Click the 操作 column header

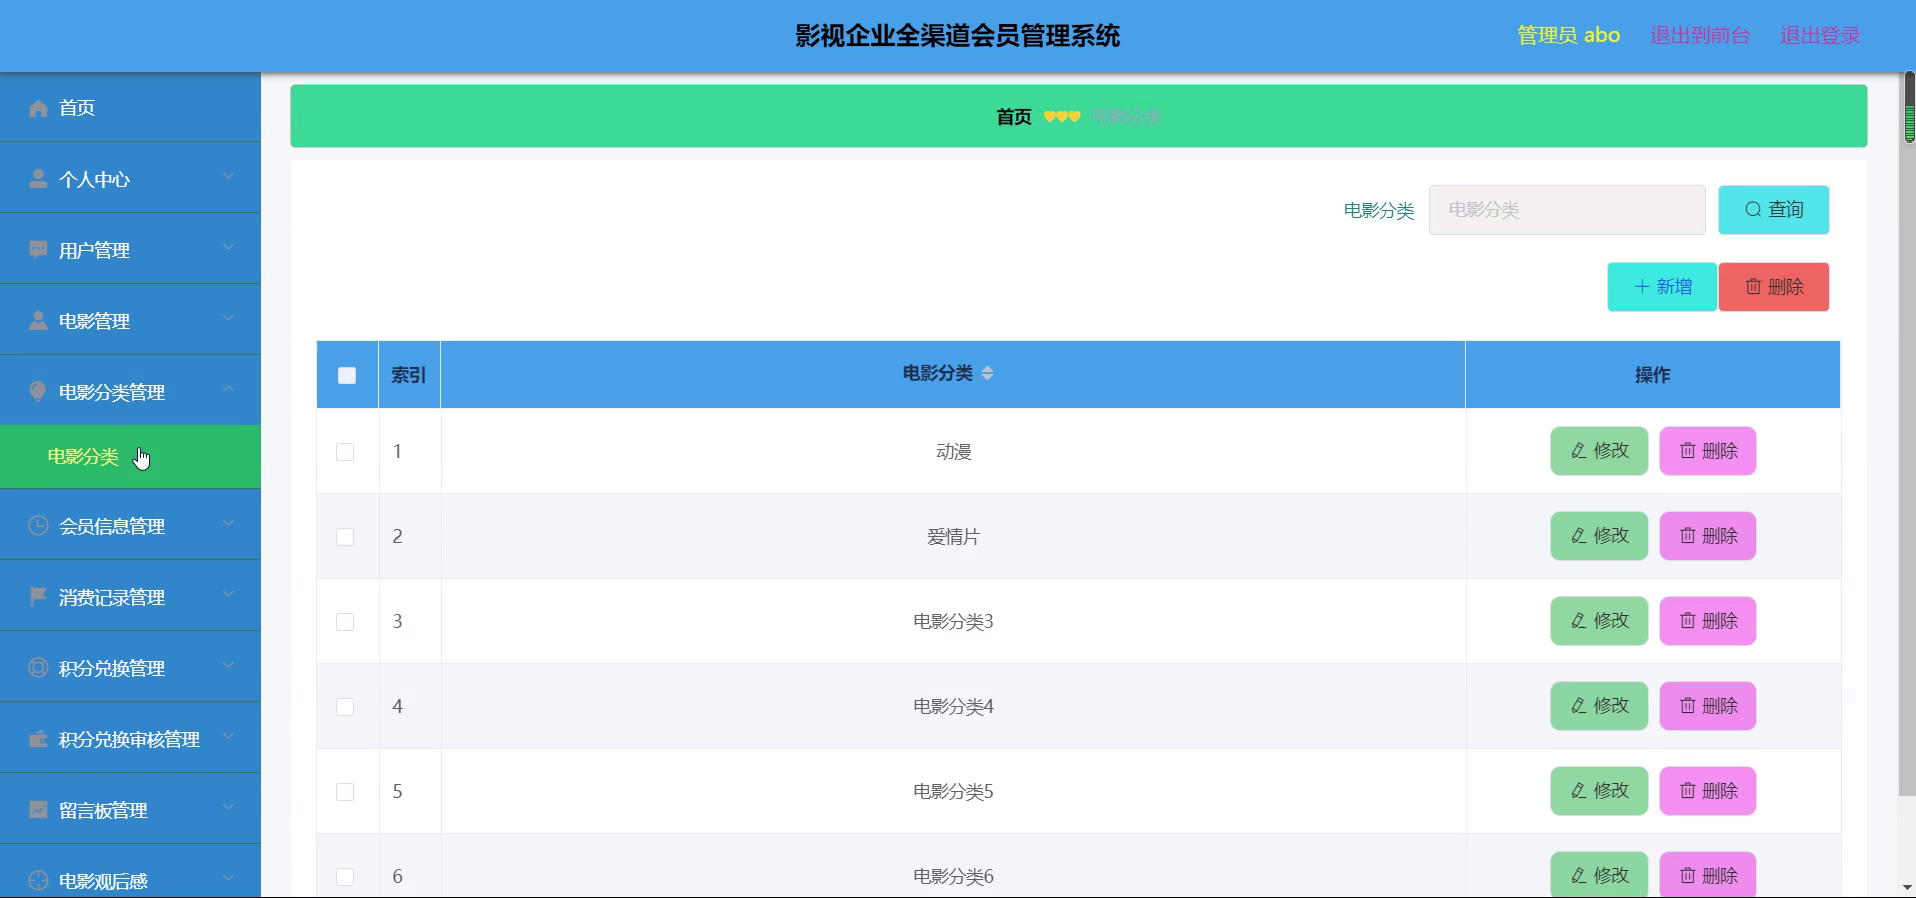tap(1653, 375)
